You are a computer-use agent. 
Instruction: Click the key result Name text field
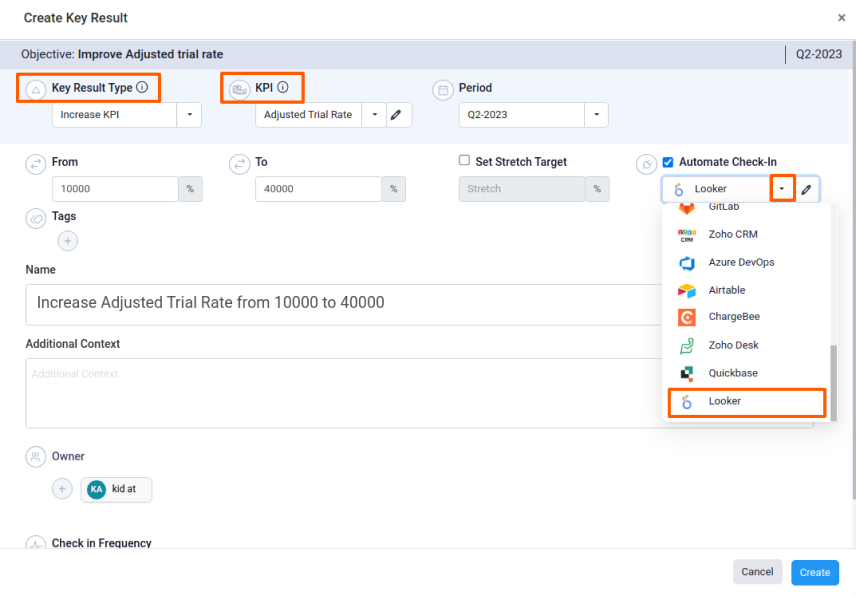coord(344,305)
